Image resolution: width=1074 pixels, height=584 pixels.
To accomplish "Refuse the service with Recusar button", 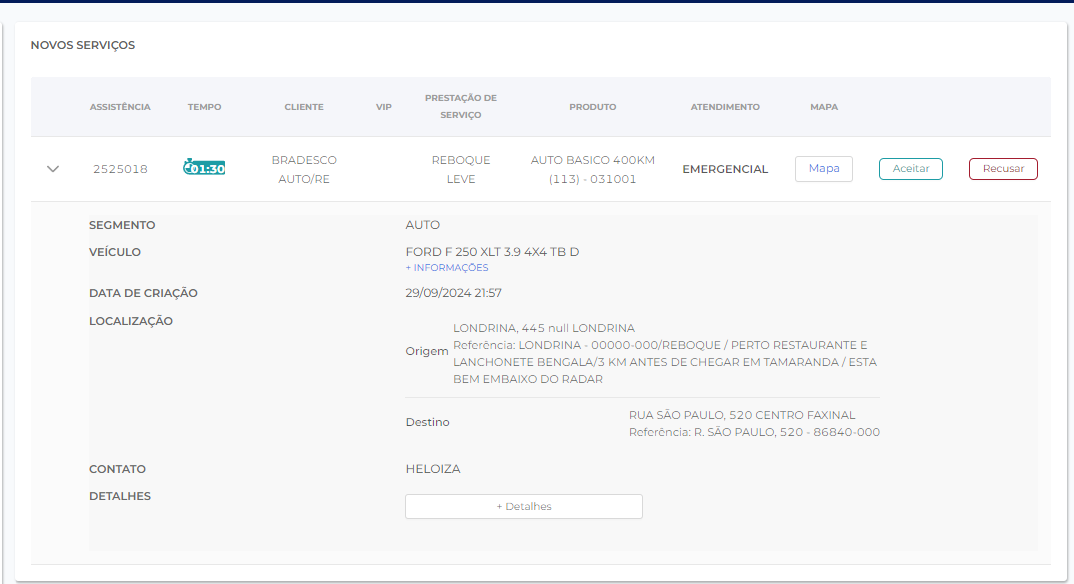I will pyautogui.click(x=1002, y=169).
